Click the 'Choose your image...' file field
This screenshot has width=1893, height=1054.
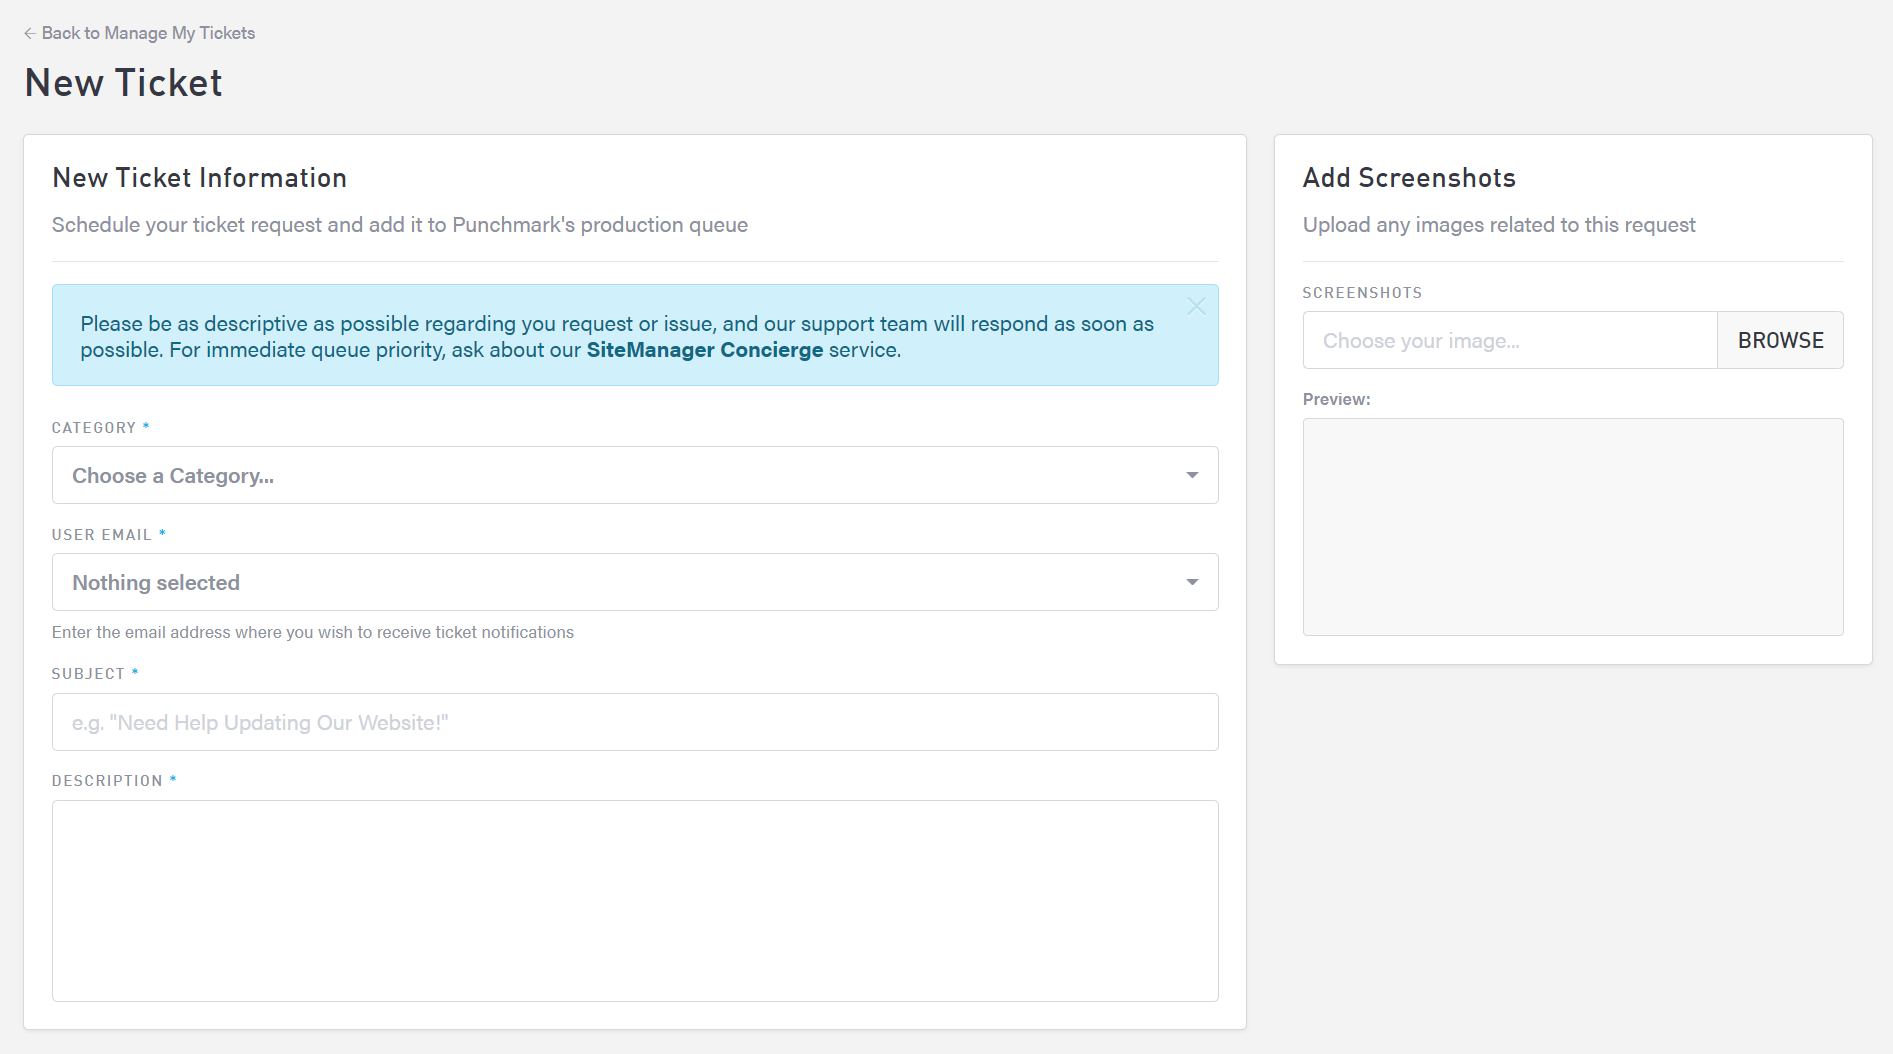[1509, 340]
